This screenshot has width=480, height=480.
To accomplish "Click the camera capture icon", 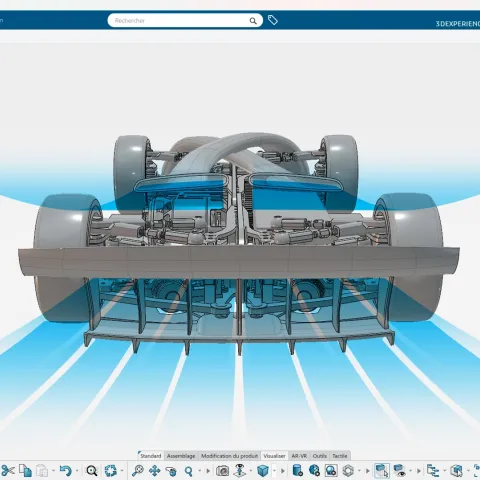I will (x=222, y=471).
